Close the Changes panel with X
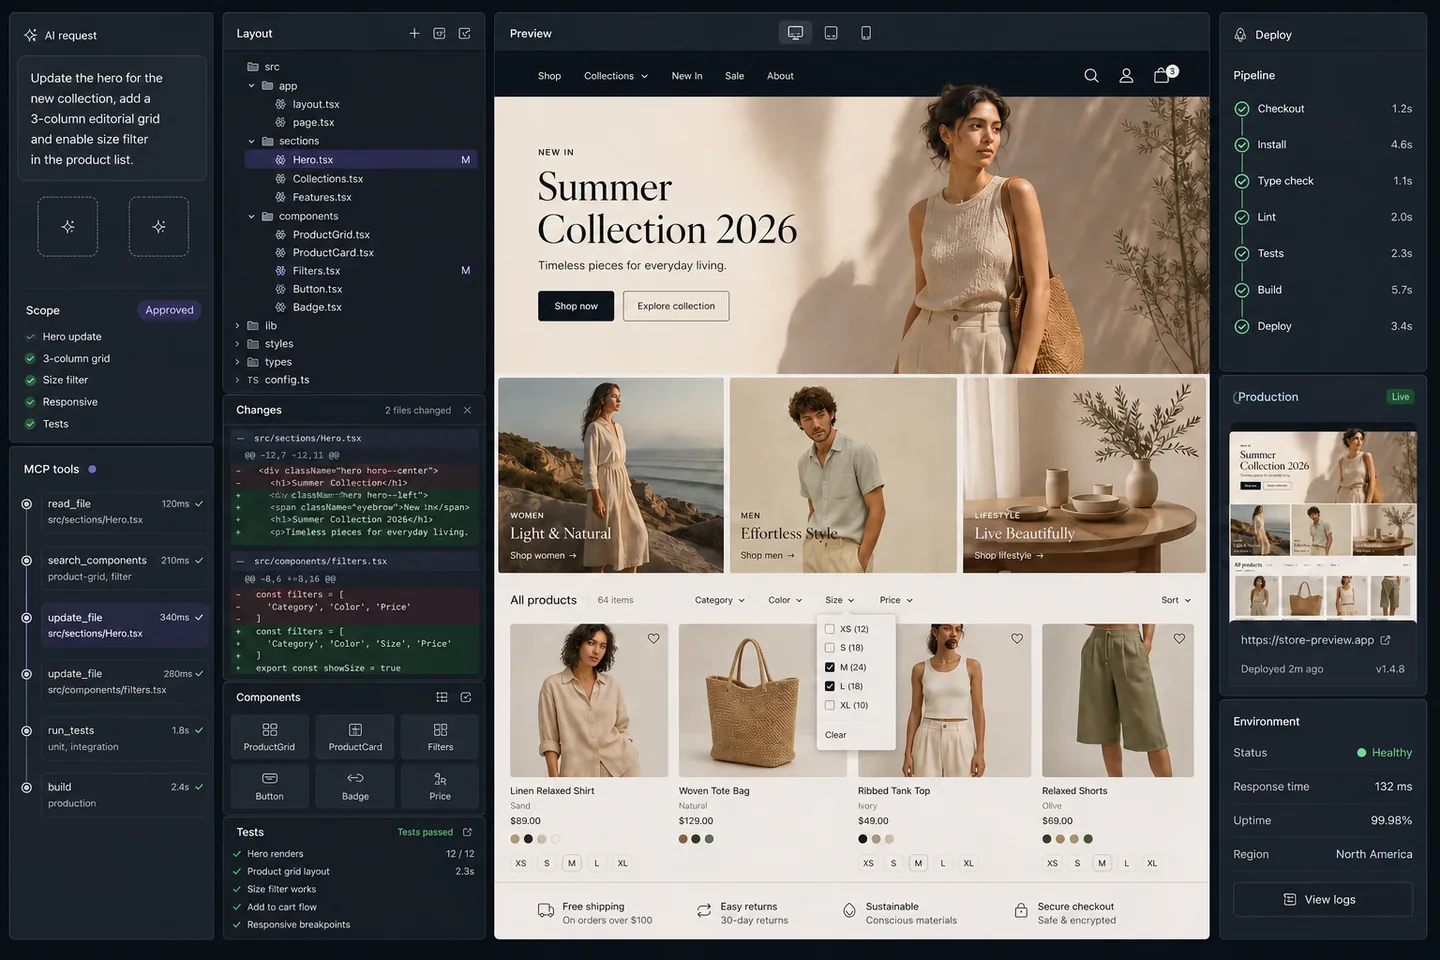 [467, 410]
